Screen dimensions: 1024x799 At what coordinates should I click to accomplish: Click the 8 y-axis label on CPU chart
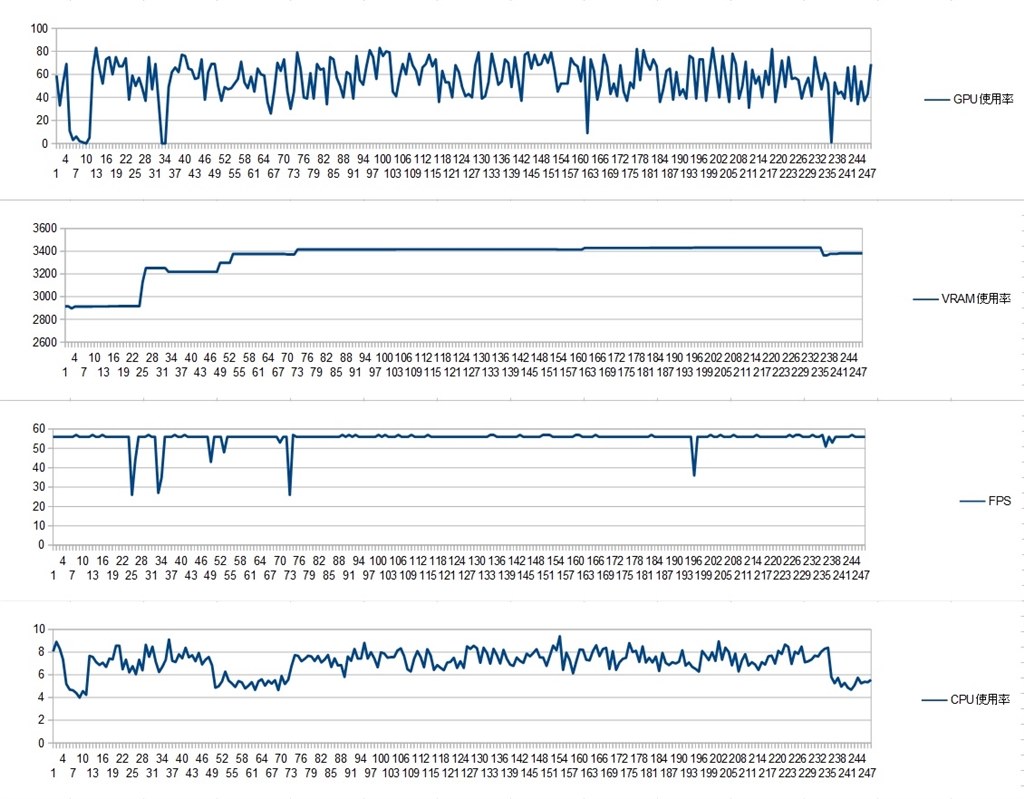coord(42,651)
